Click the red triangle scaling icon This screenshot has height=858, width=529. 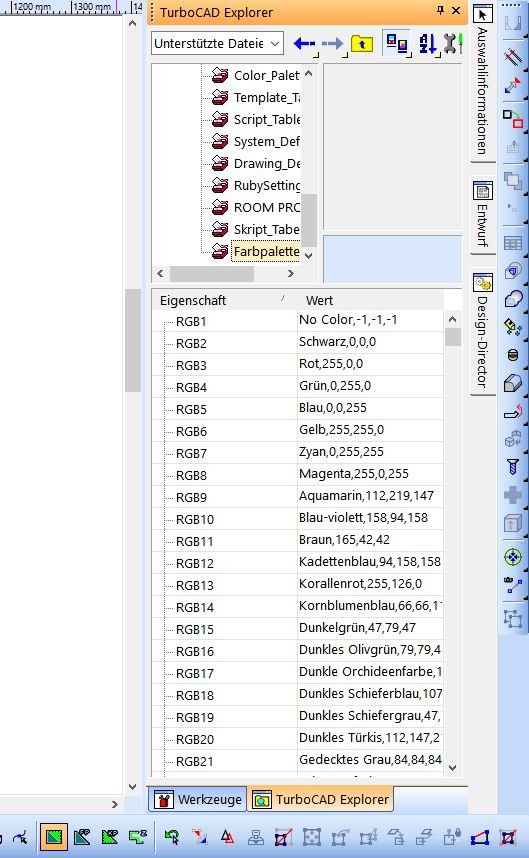tap(228, 836)
